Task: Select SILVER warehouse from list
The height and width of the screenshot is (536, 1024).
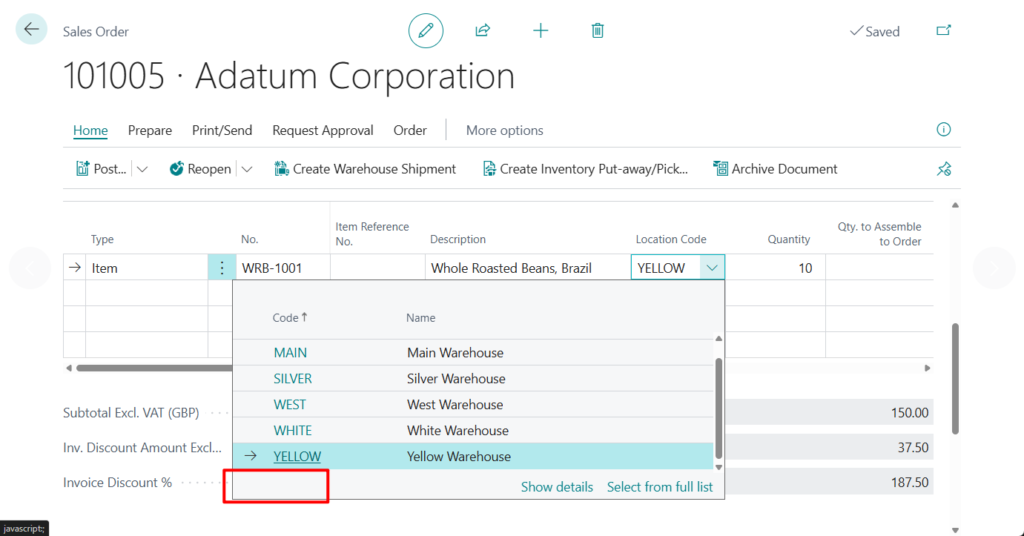Action: (x=292, y=379)
